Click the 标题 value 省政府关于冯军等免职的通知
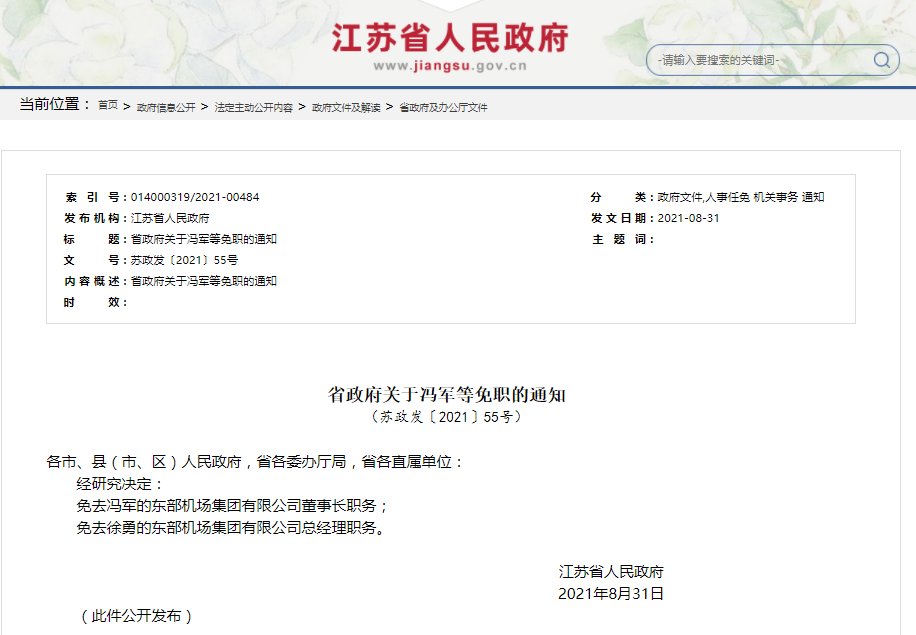Viewport: 916px width, 635px height. (204, 240)
